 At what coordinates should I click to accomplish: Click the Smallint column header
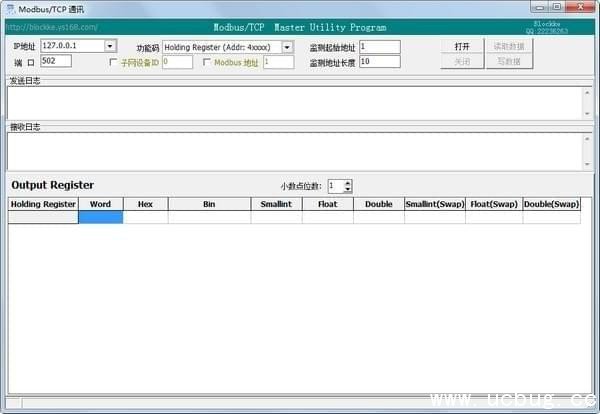[x=276, y=204]
